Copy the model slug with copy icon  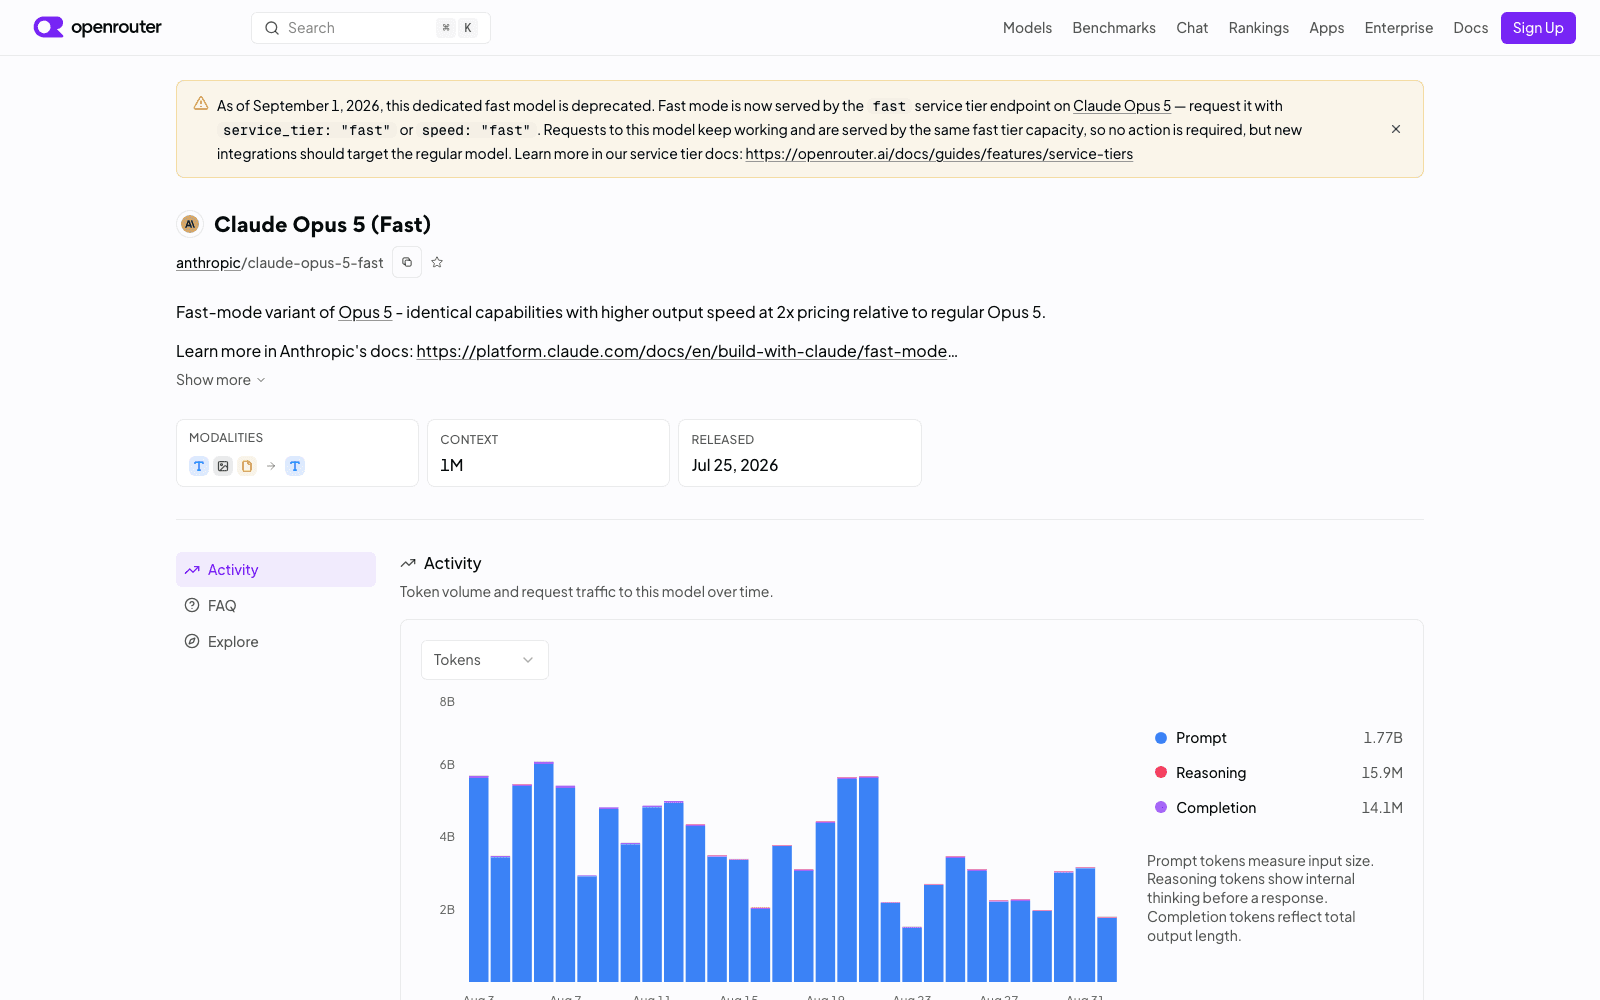click(407, 262)
